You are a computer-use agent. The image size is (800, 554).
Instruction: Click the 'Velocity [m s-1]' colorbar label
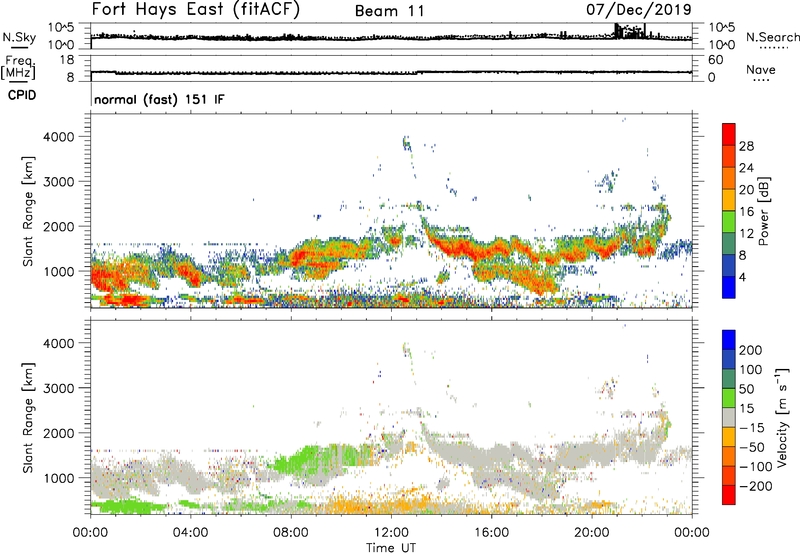coord(782,417)
